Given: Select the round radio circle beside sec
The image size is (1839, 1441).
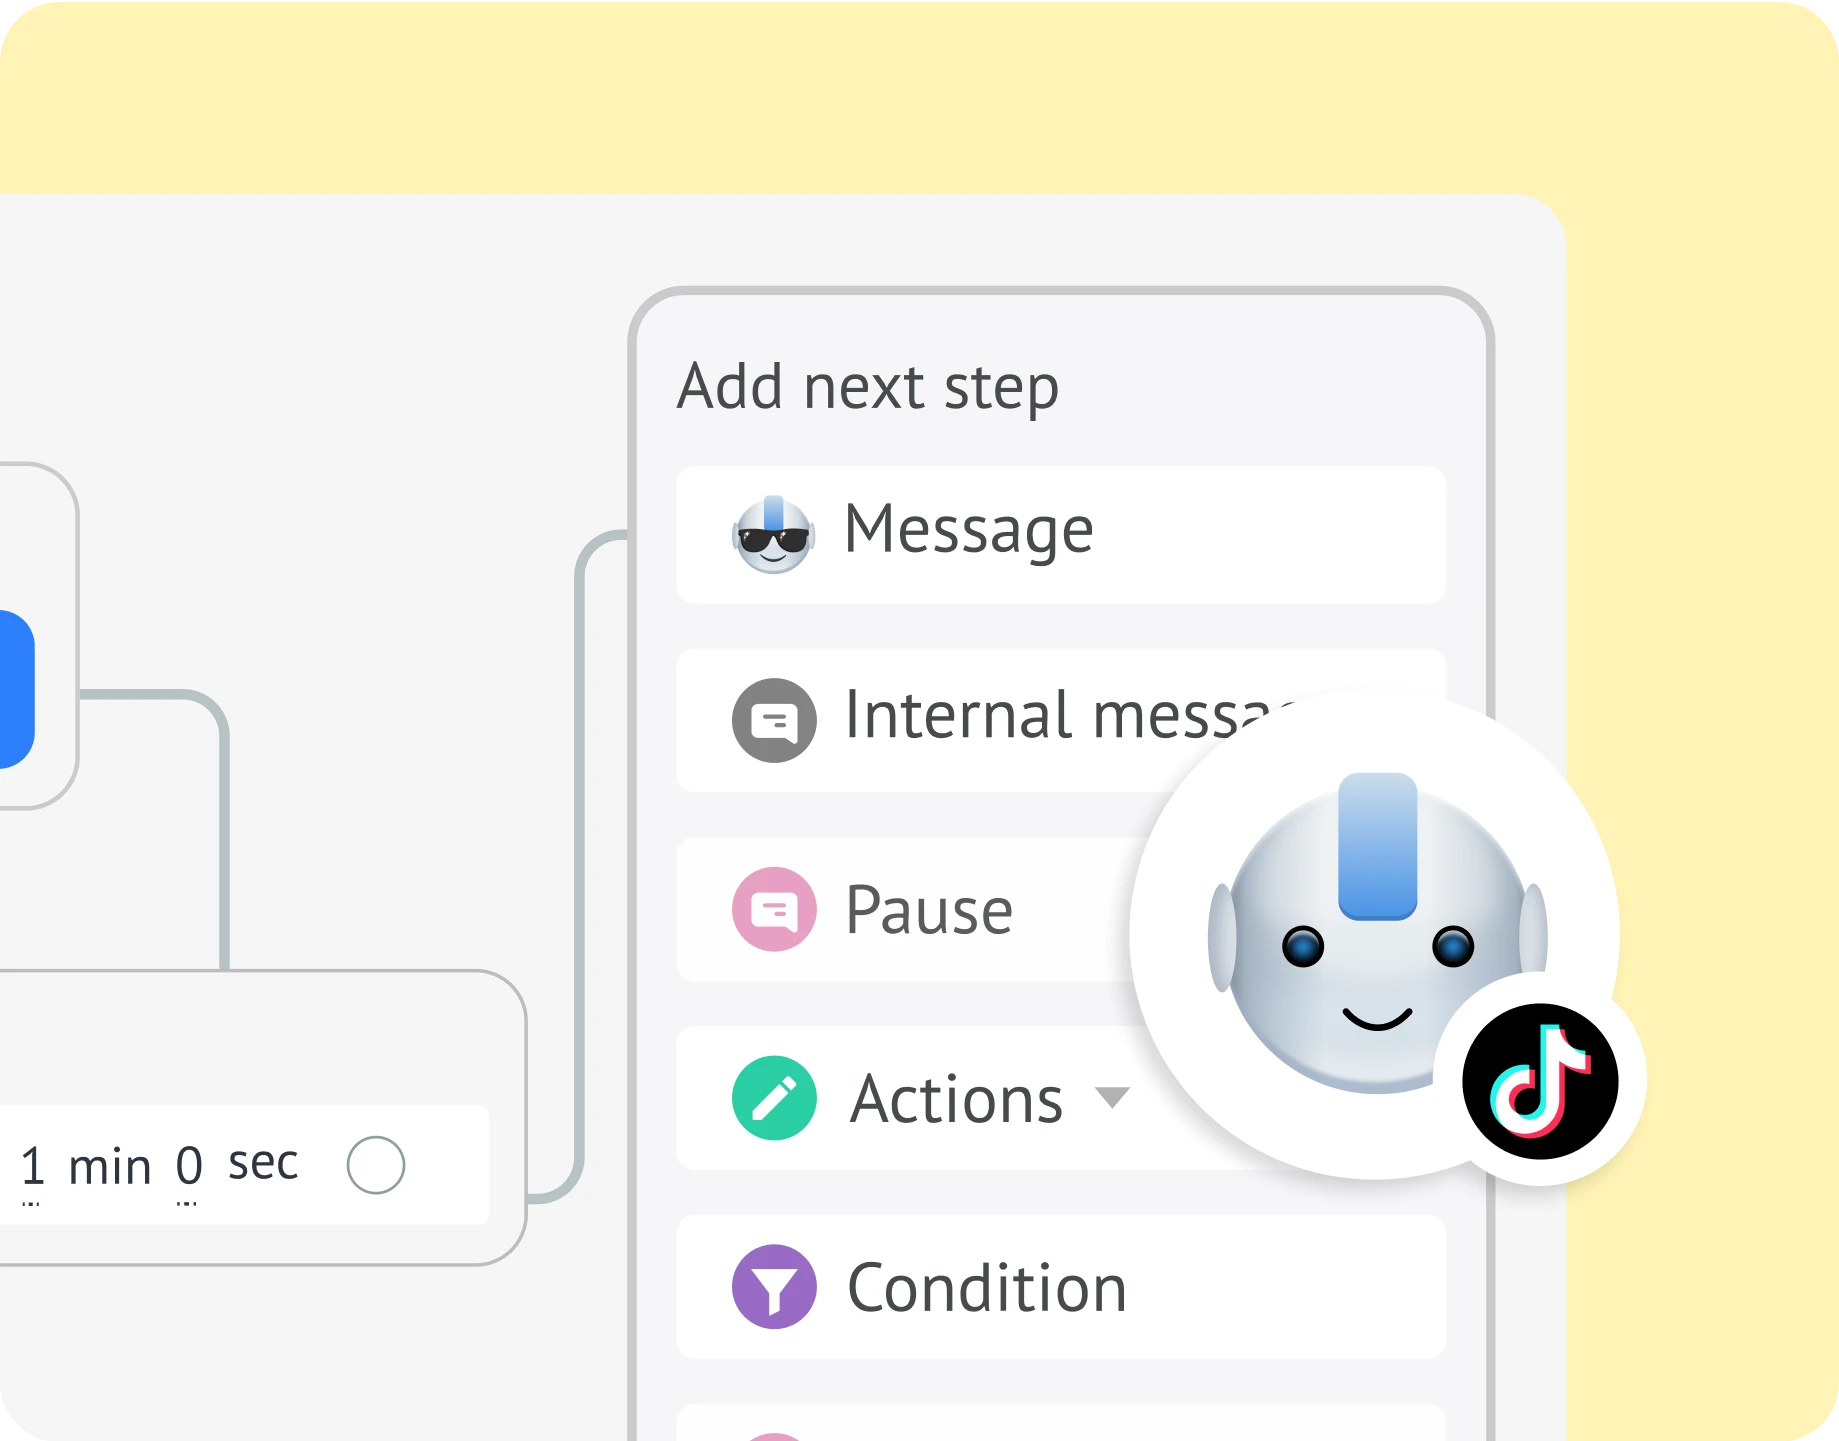Looking at the screenshot, I should (376, 1165).
